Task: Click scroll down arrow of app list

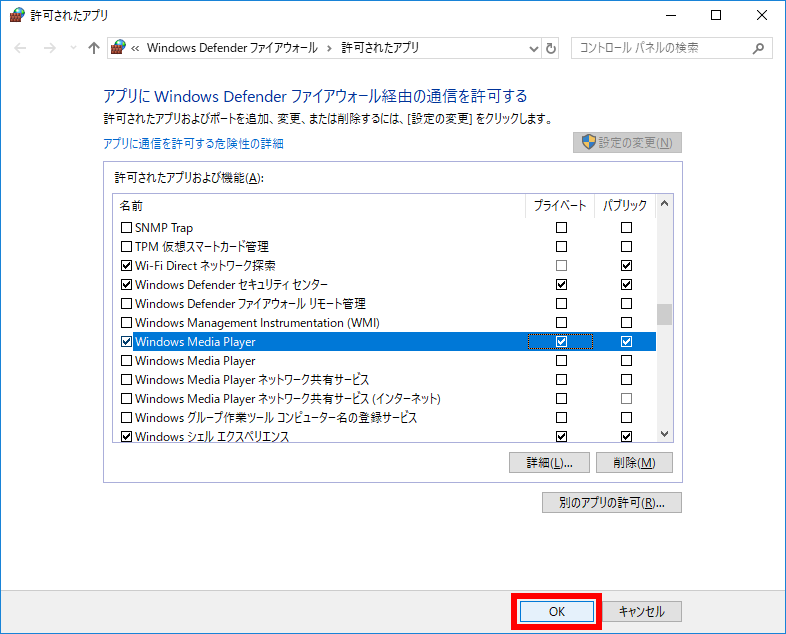Action: coord(665,434)
